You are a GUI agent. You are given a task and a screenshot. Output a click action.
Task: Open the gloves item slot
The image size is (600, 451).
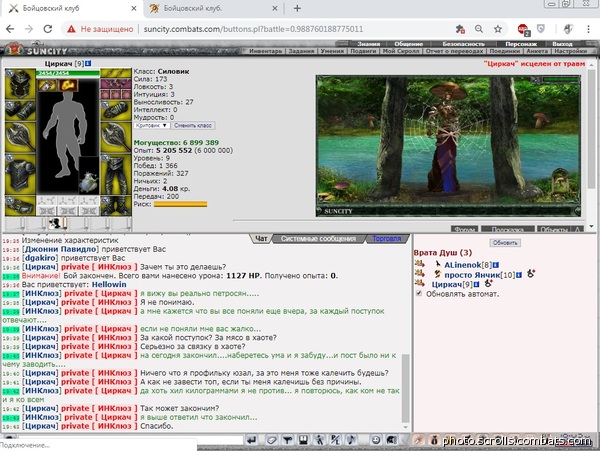(116, 111)
